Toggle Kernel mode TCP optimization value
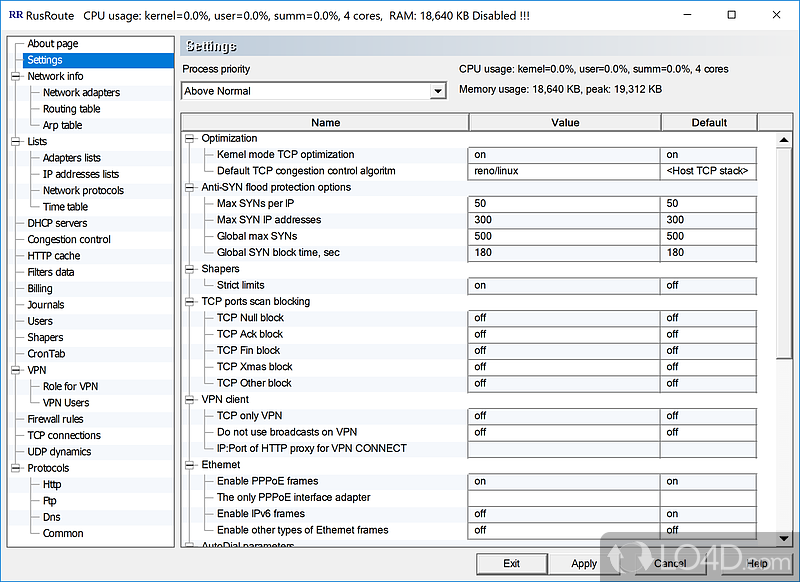The width and height of the screenshot is (800, 582). [564, 155]
